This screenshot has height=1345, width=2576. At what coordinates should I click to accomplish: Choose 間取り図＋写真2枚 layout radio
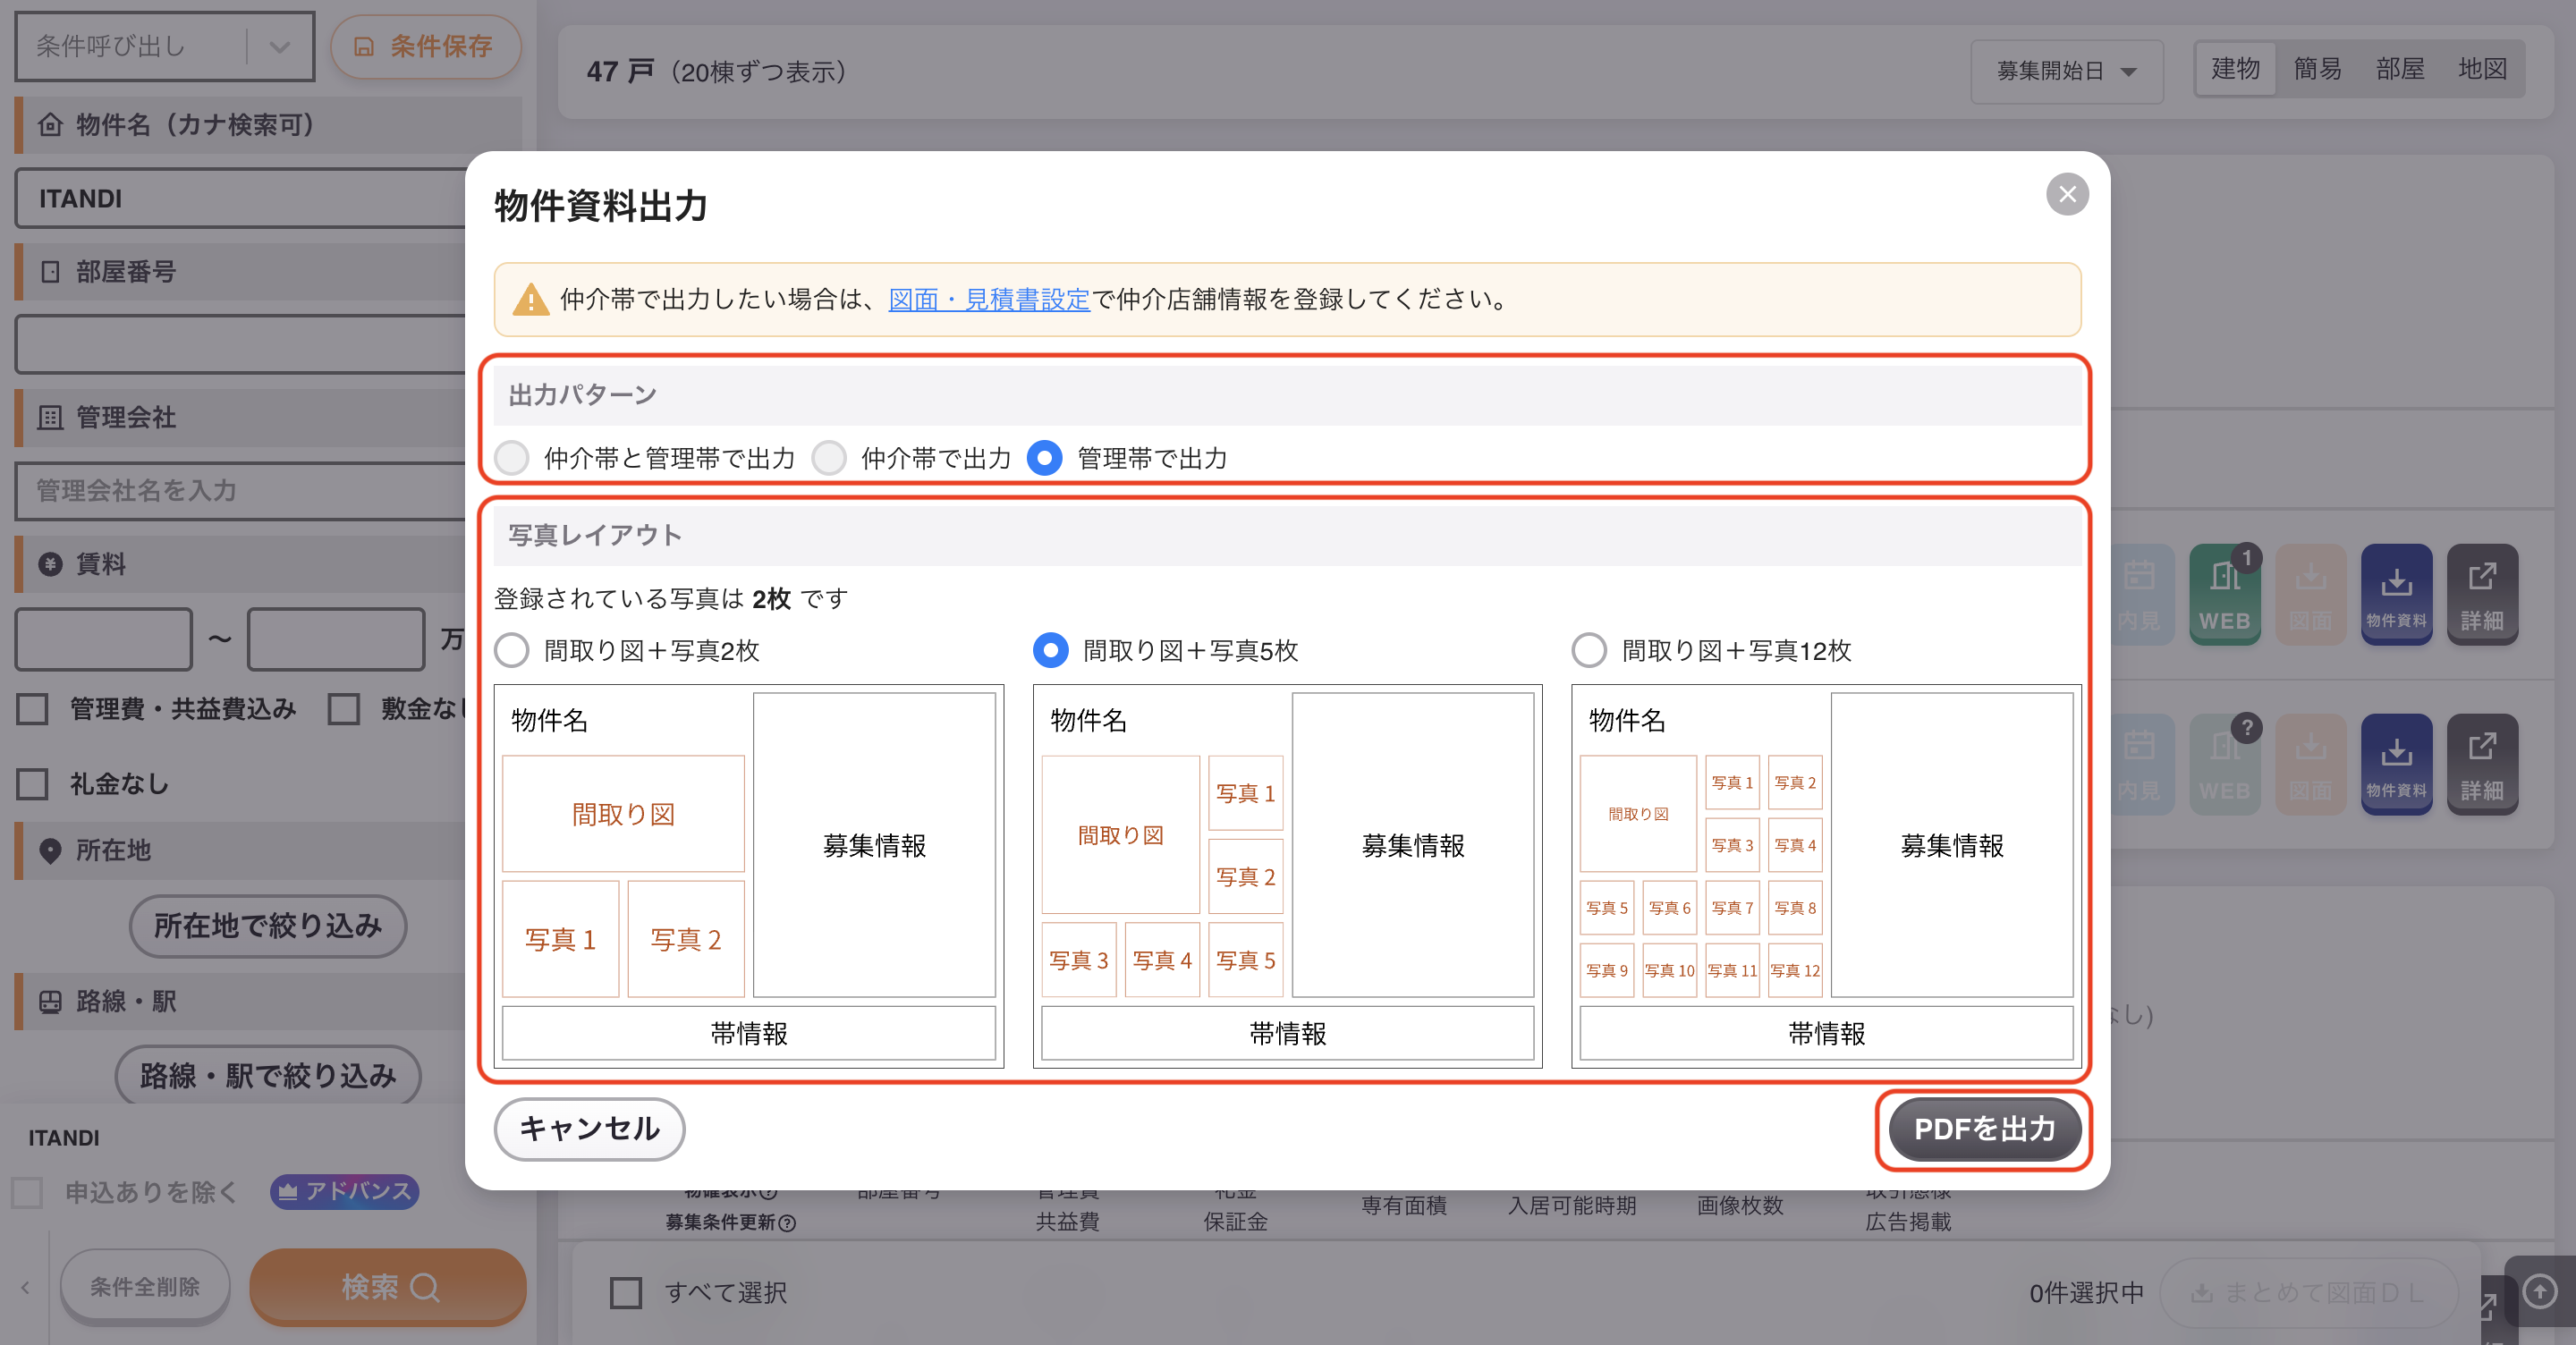pyautogui.click(x=512, y=651)
